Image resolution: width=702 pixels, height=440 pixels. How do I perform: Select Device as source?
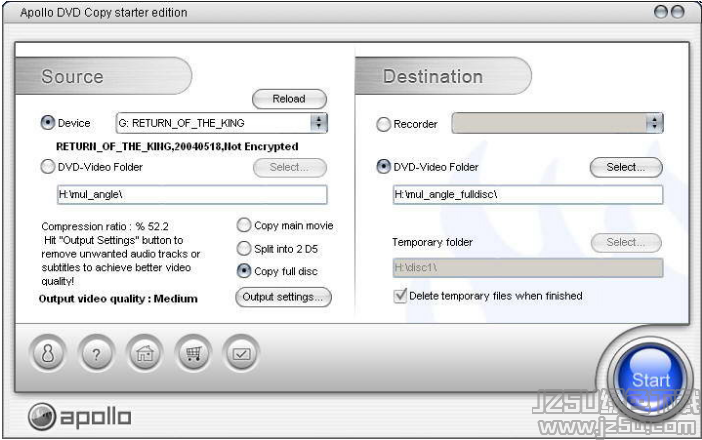(x=47, y=123)
